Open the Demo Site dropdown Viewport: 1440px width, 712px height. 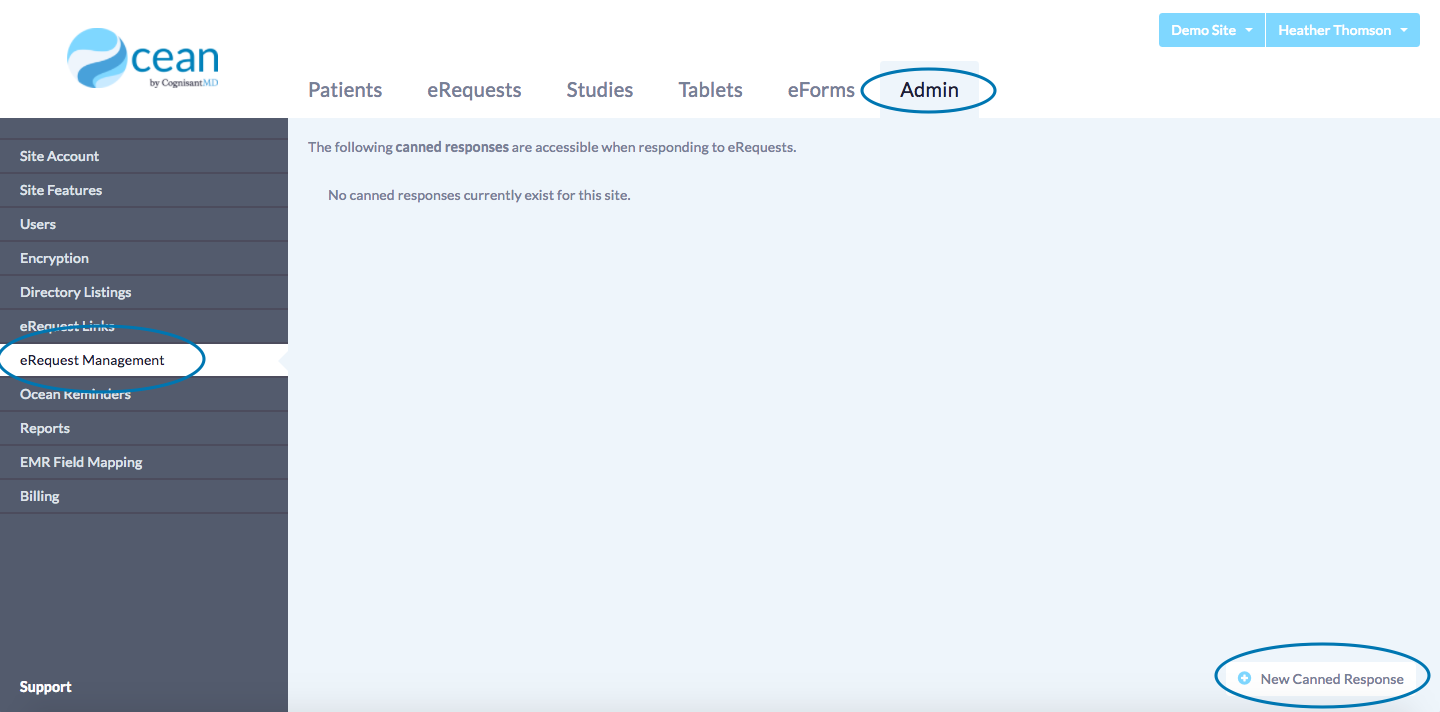coord(1211,30)
